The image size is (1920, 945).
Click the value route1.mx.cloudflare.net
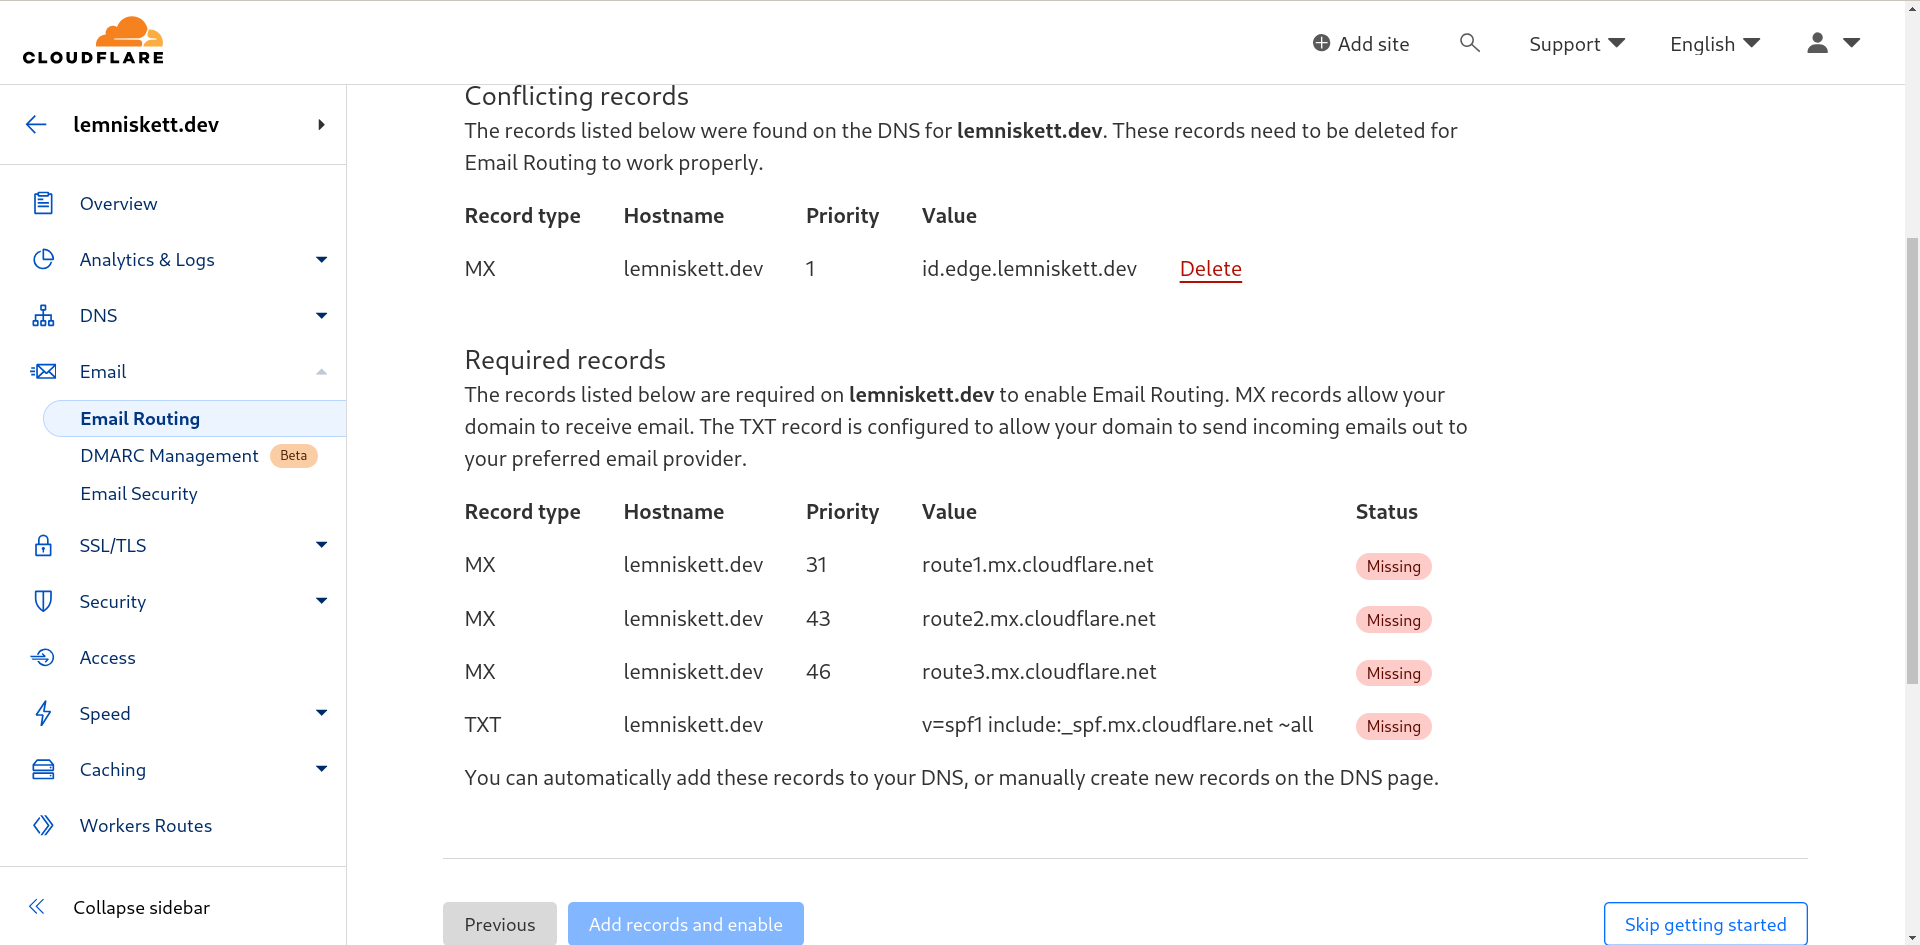(1037, 564)
